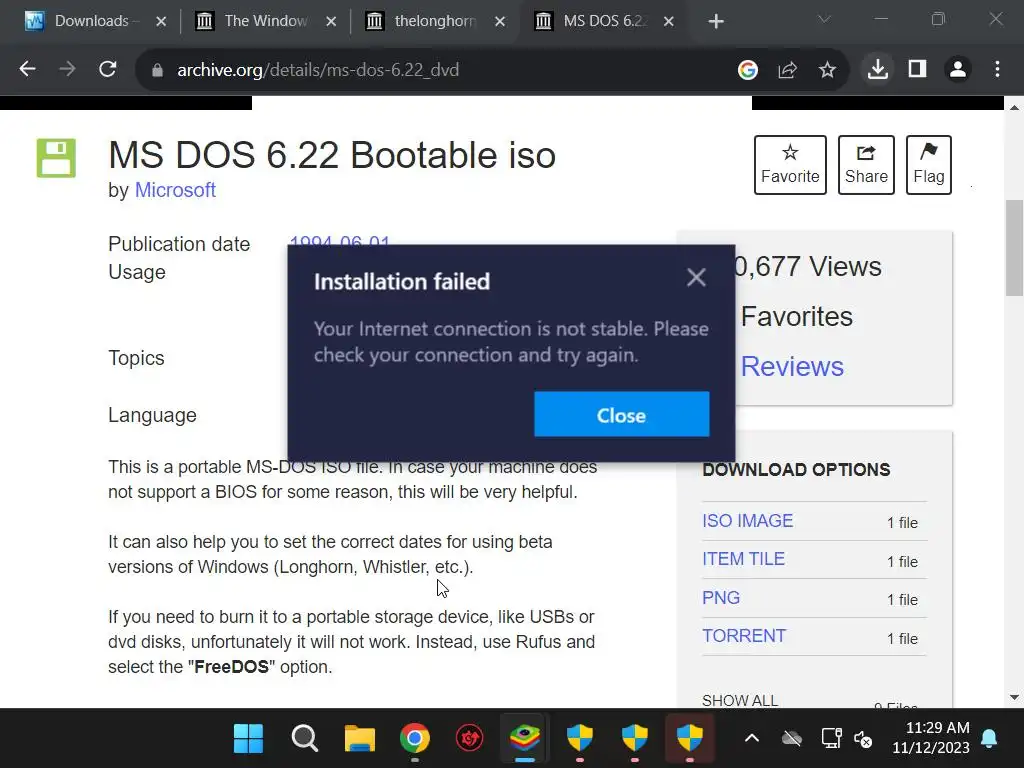Click the address bar URL

coord(318,70)
